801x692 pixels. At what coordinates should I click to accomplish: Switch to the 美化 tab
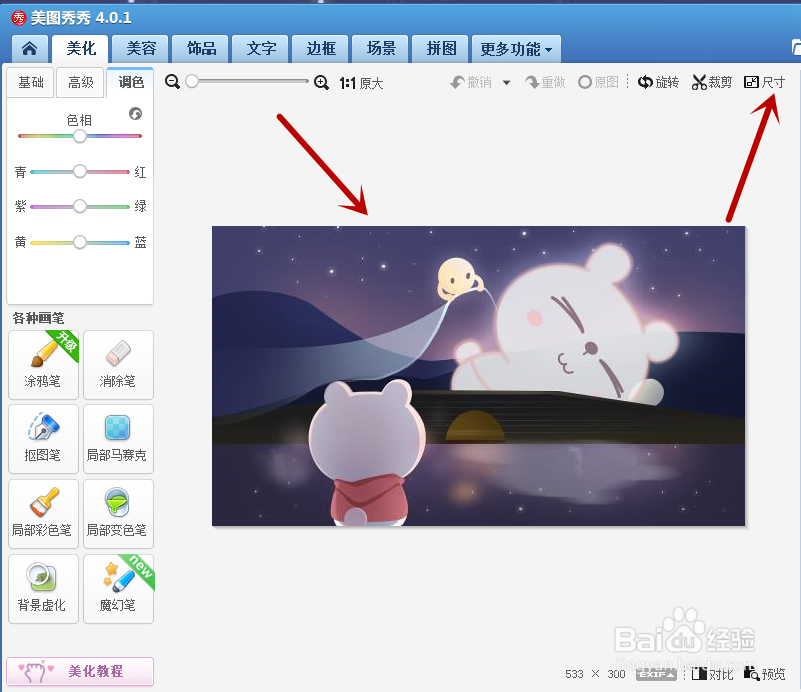pos(80,49)
